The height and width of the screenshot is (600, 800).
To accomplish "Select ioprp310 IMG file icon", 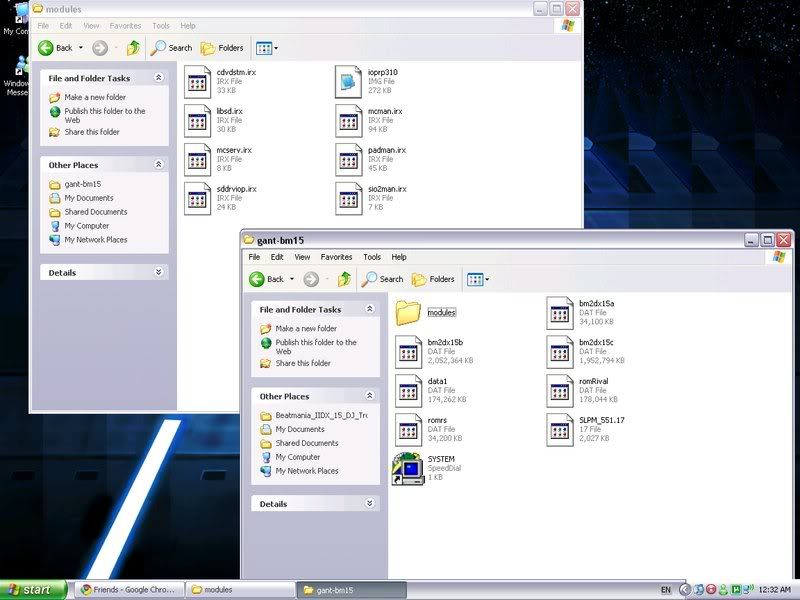I will point(348,82).
